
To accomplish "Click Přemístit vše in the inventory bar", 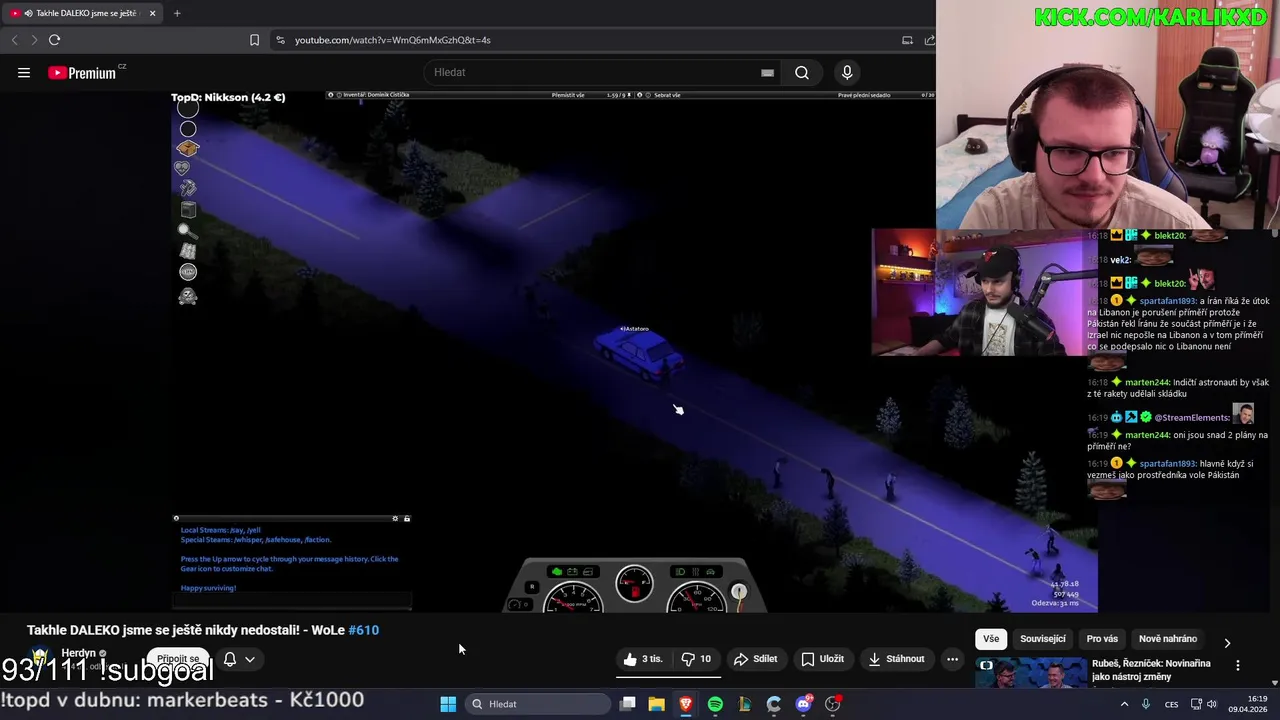I will click(x=568, y=95).
